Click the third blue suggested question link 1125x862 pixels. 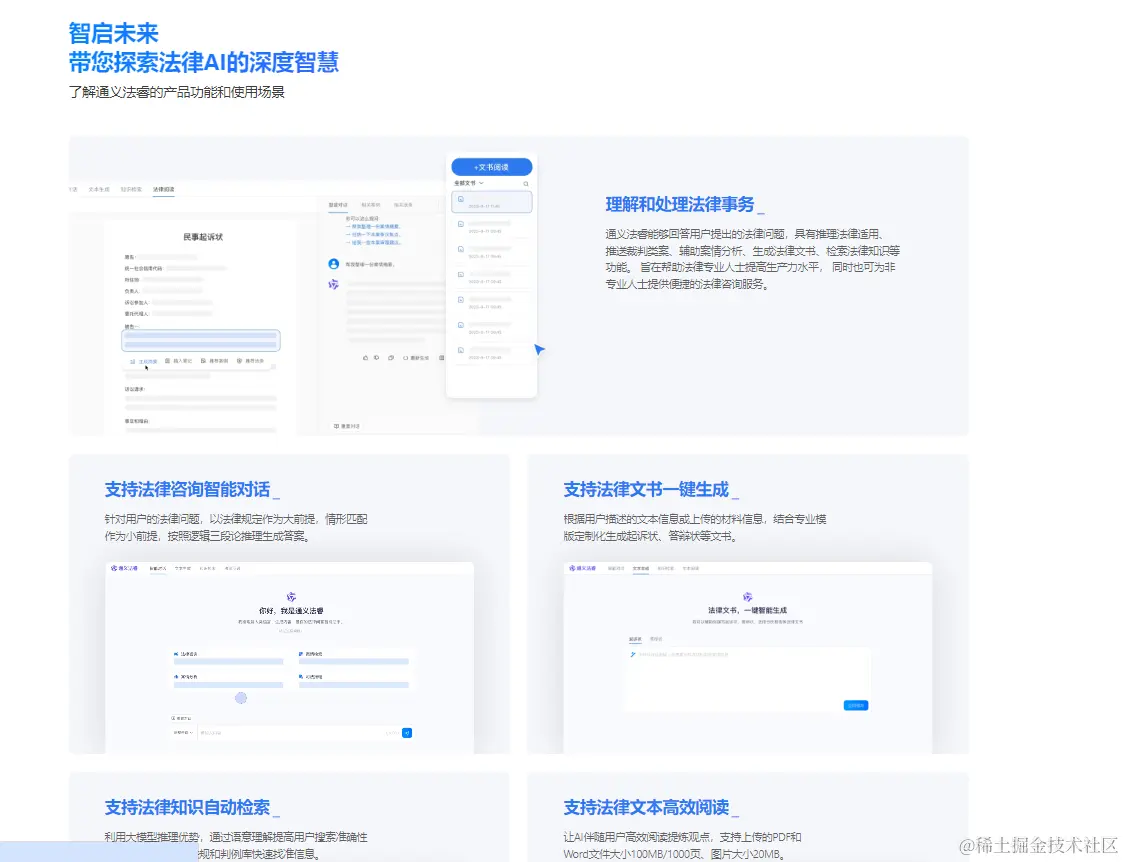372,243
